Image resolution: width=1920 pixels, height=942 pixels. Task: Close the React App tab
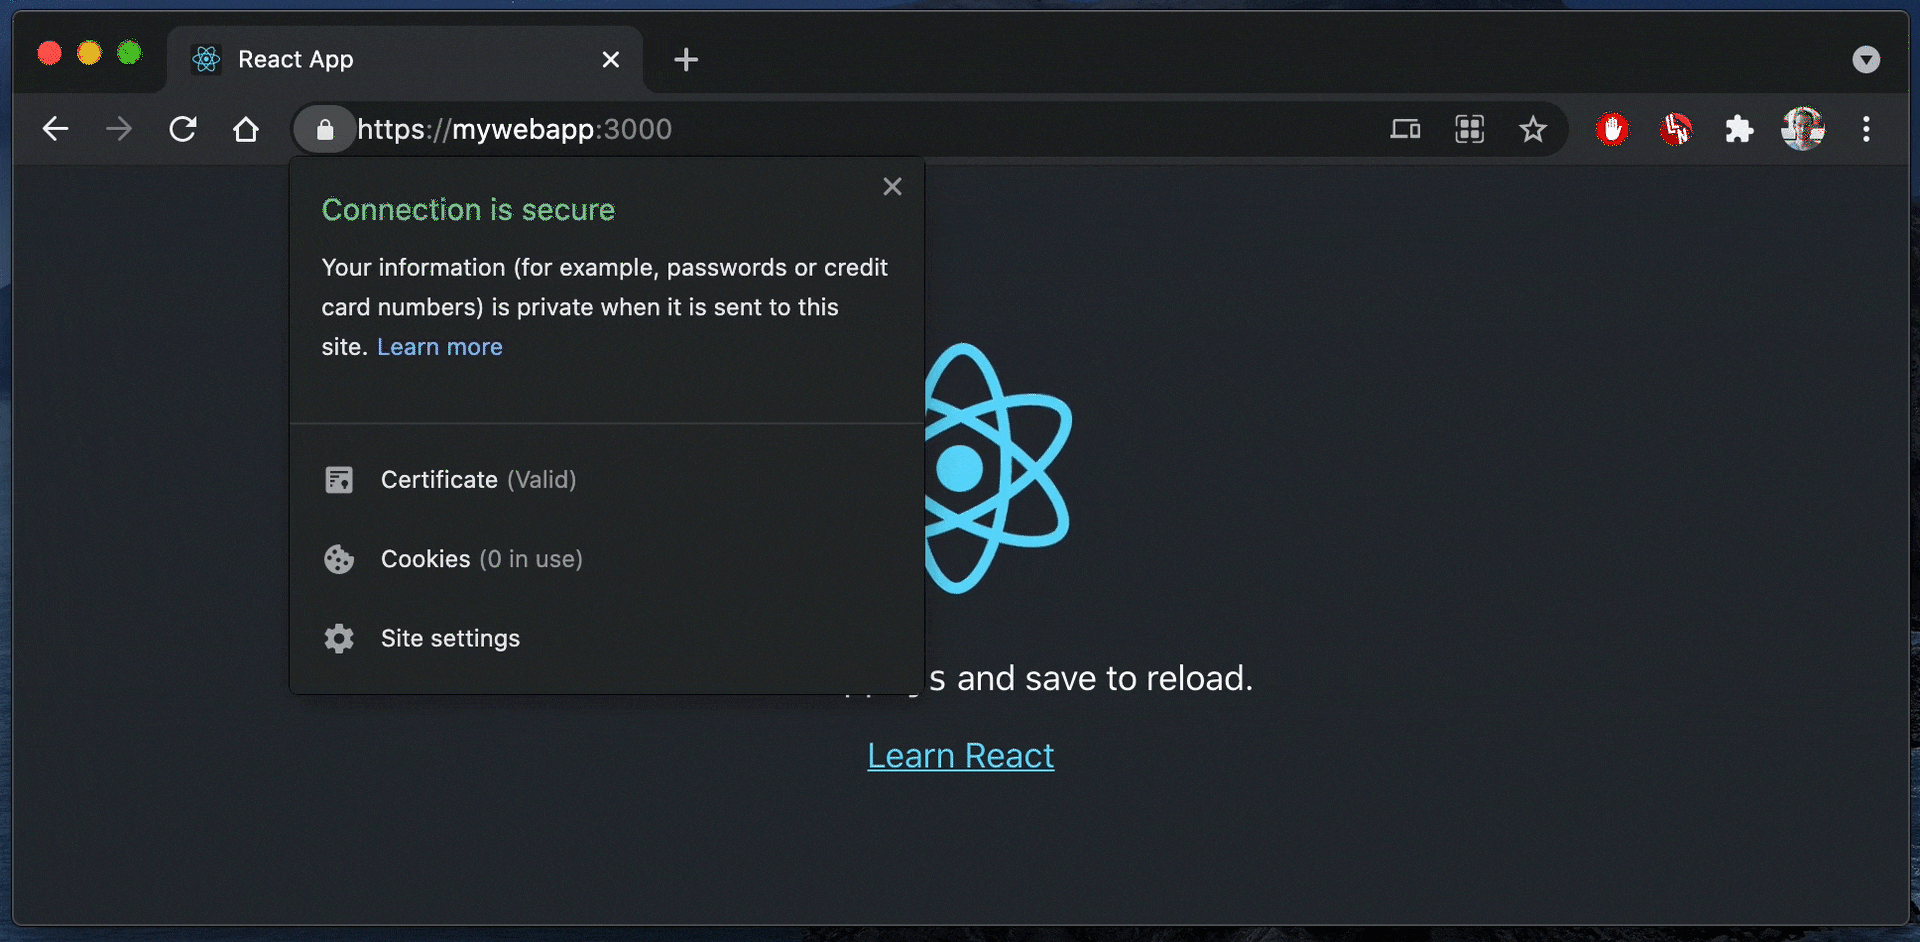click(611, 60)
